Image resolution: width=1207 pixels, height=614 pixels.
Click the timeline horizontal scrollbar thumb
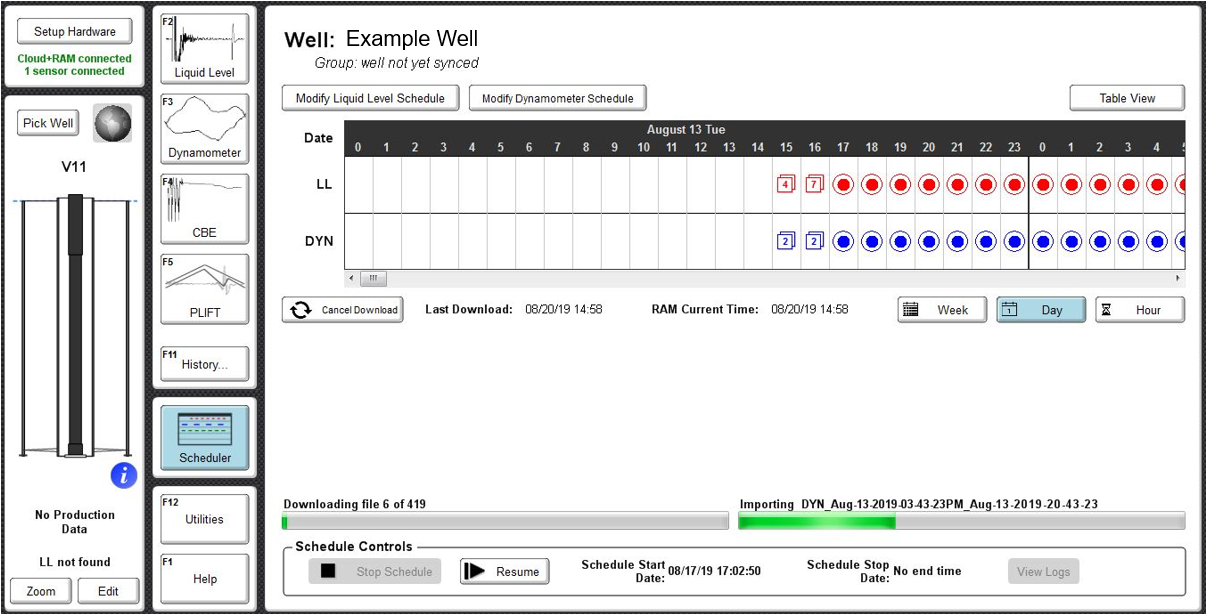click(x=372, y=278)
